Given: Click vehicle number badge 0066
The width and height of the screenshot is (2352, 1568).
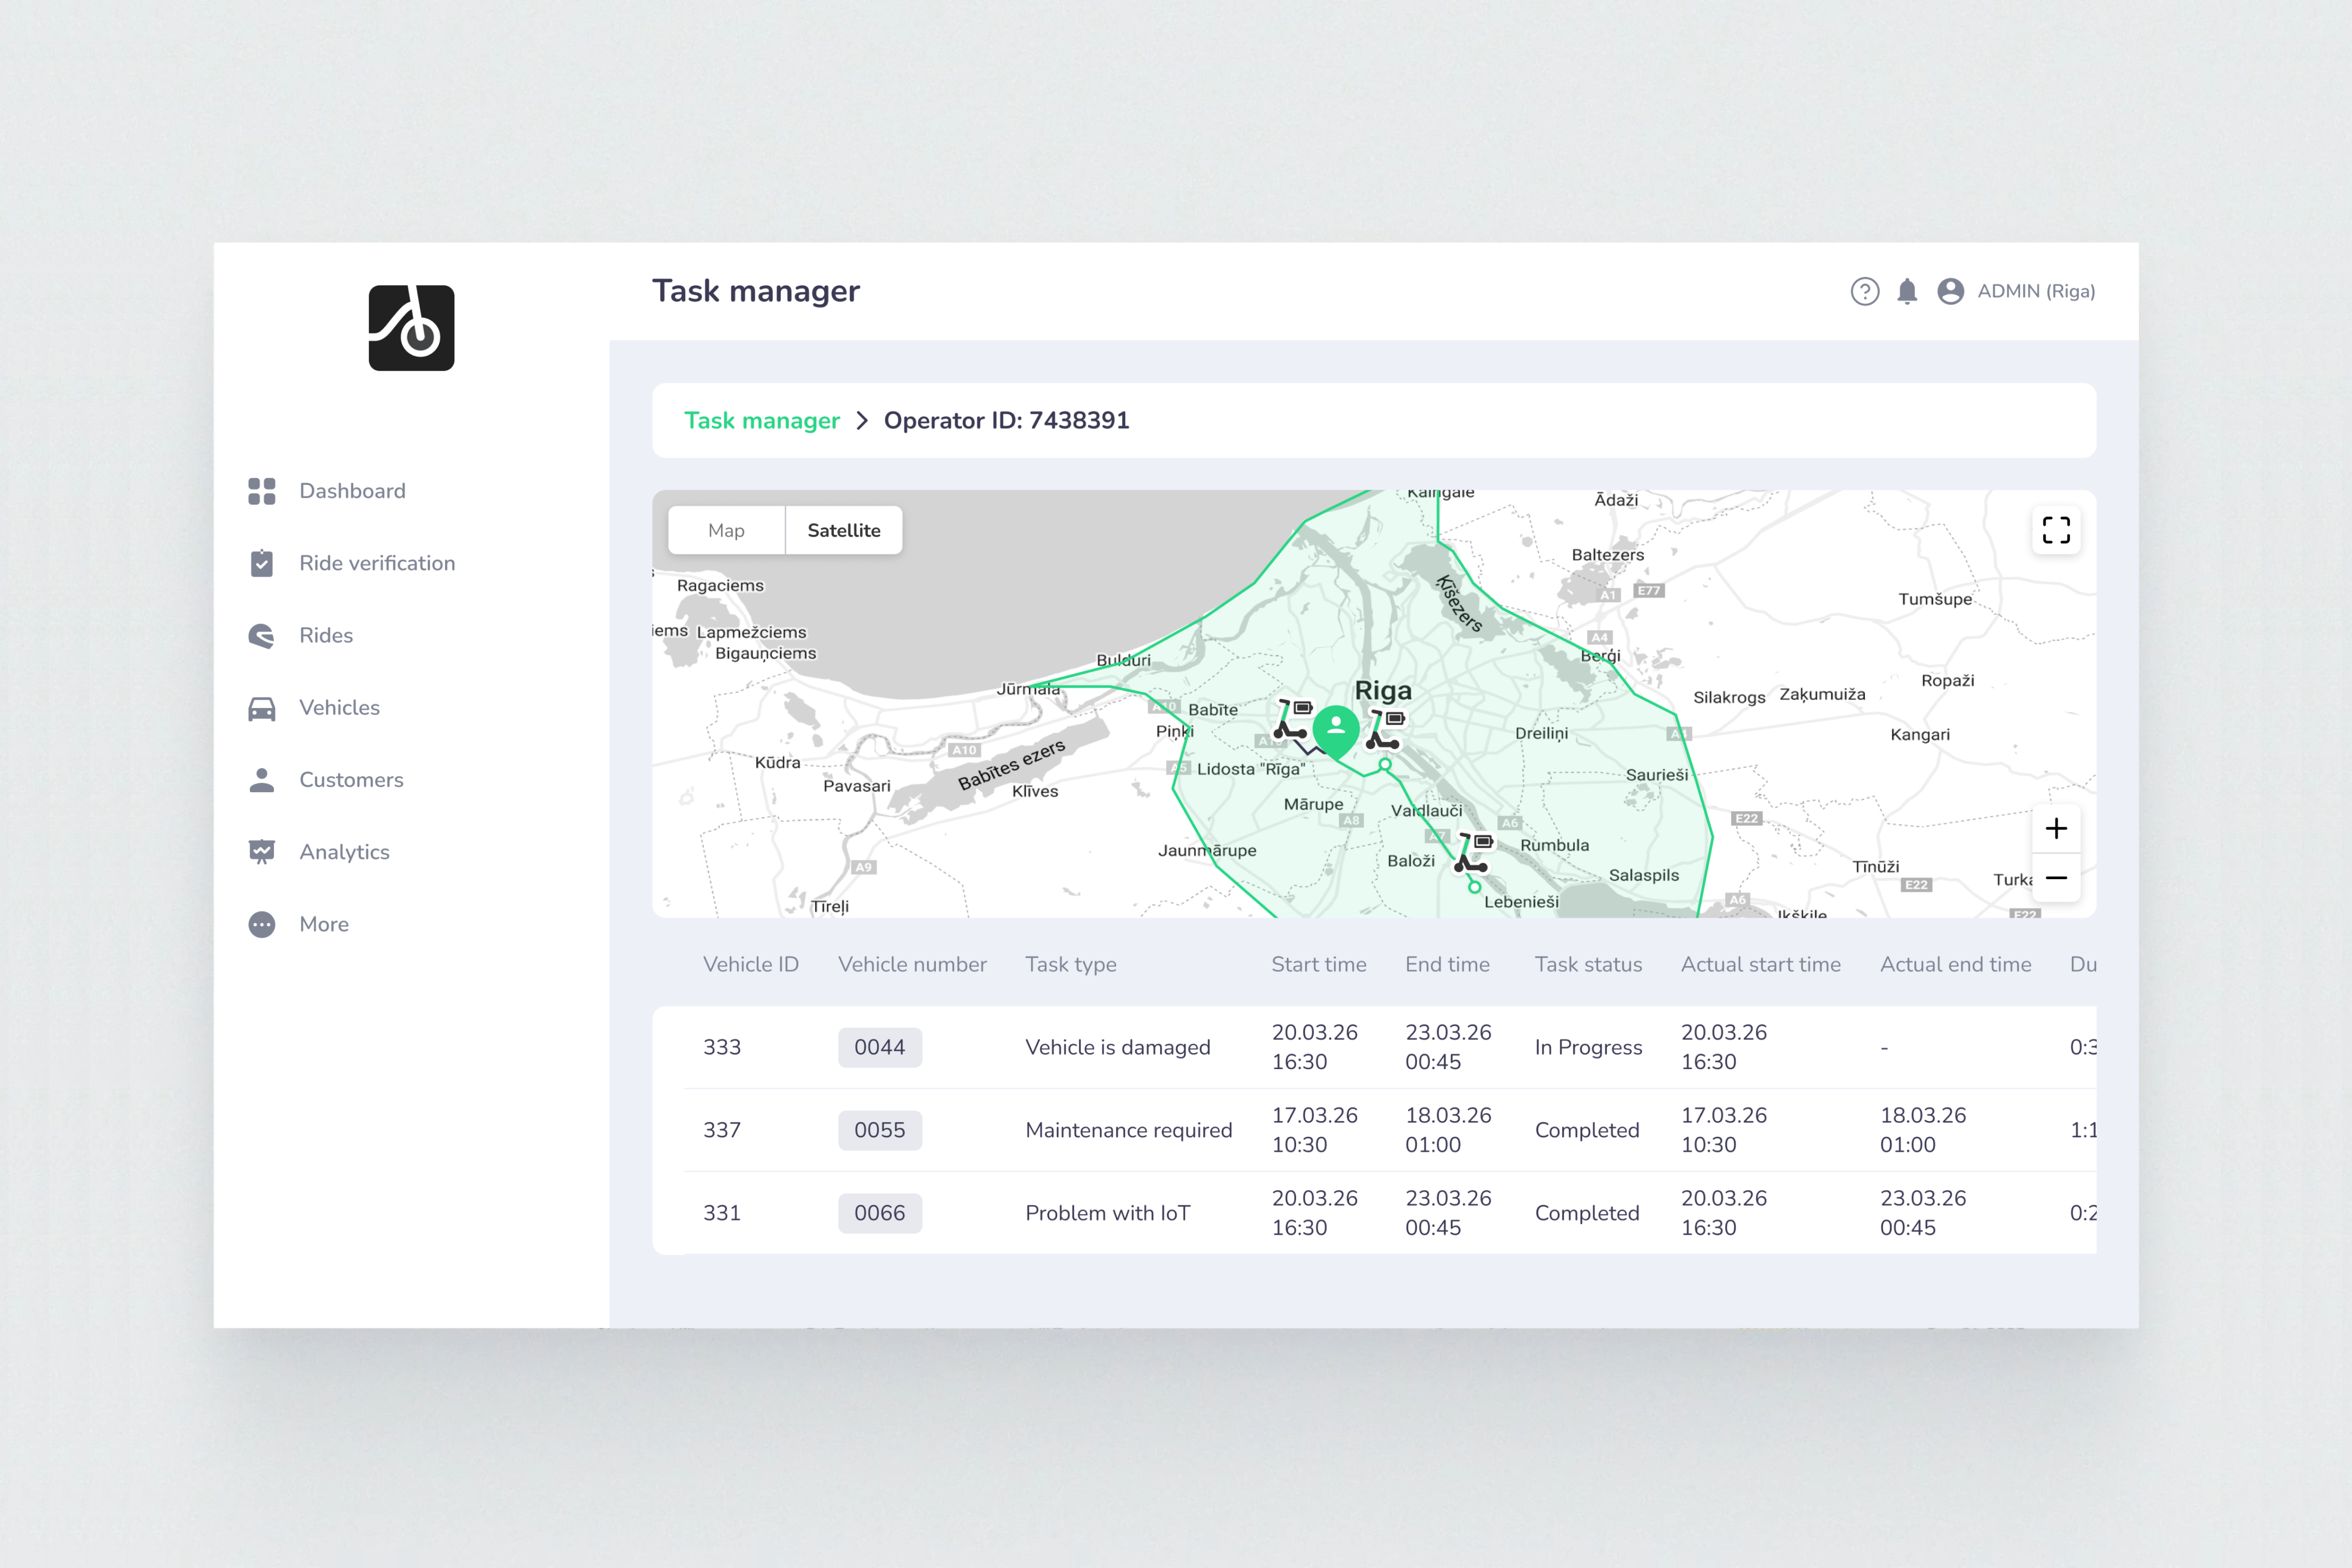Looking at the screenshot, I should click(x=880, y=1213).
